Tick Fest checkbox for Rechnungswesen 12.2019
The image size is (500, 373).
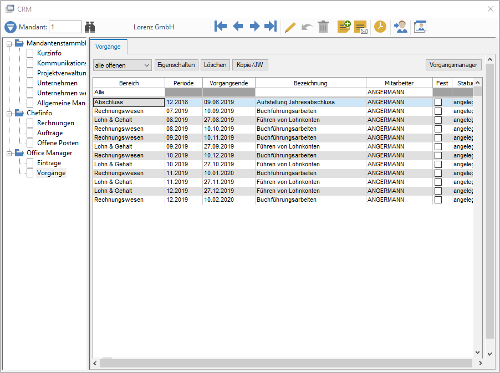click(438, 200)
